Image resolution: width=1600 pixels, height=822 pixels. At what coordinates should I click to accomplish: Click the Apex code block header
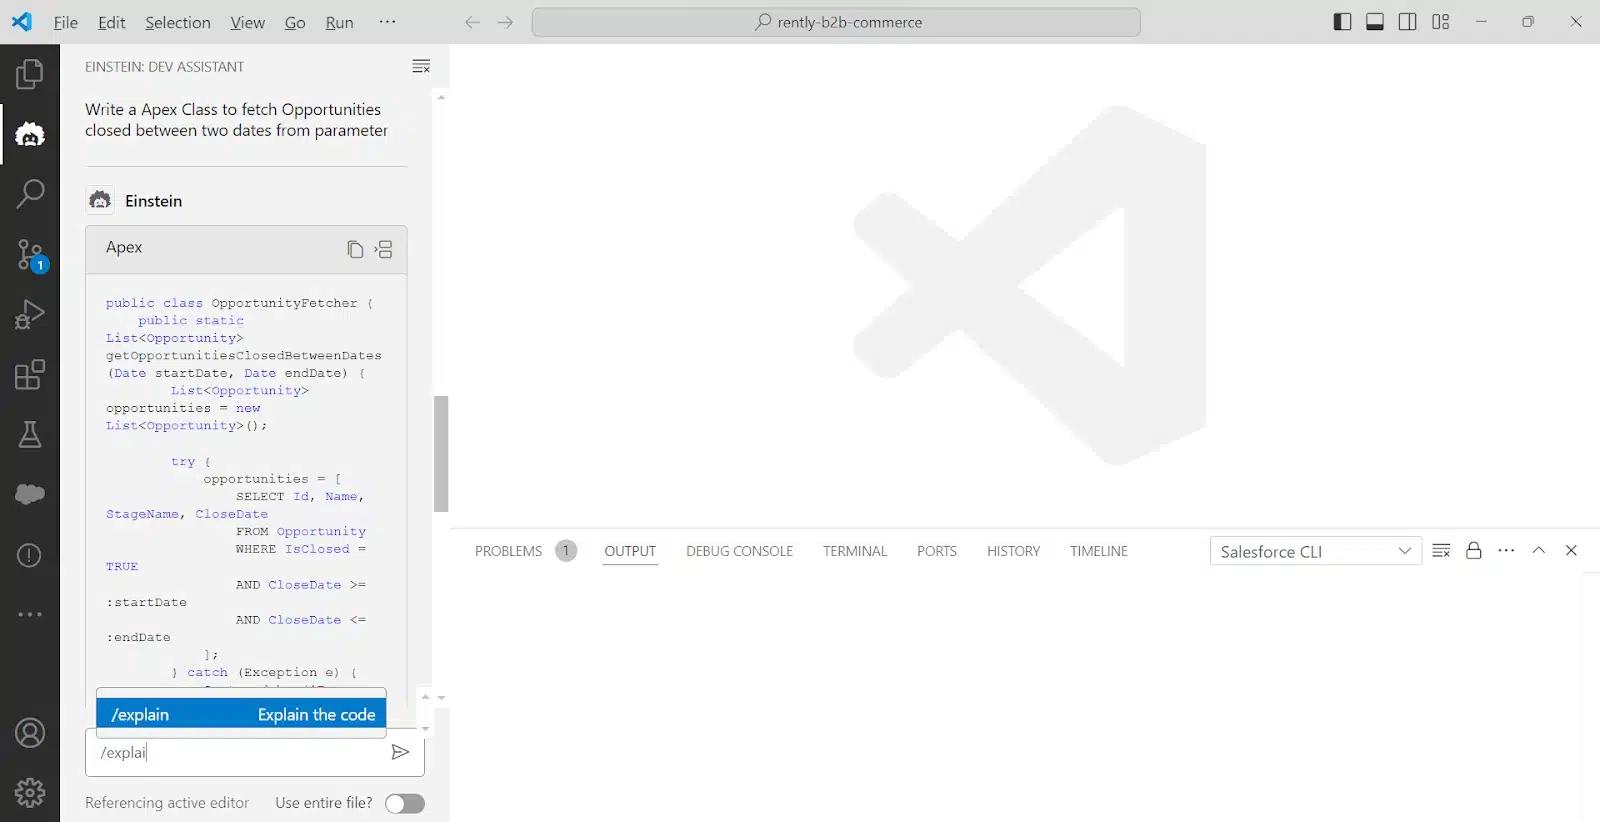point(246,249)
